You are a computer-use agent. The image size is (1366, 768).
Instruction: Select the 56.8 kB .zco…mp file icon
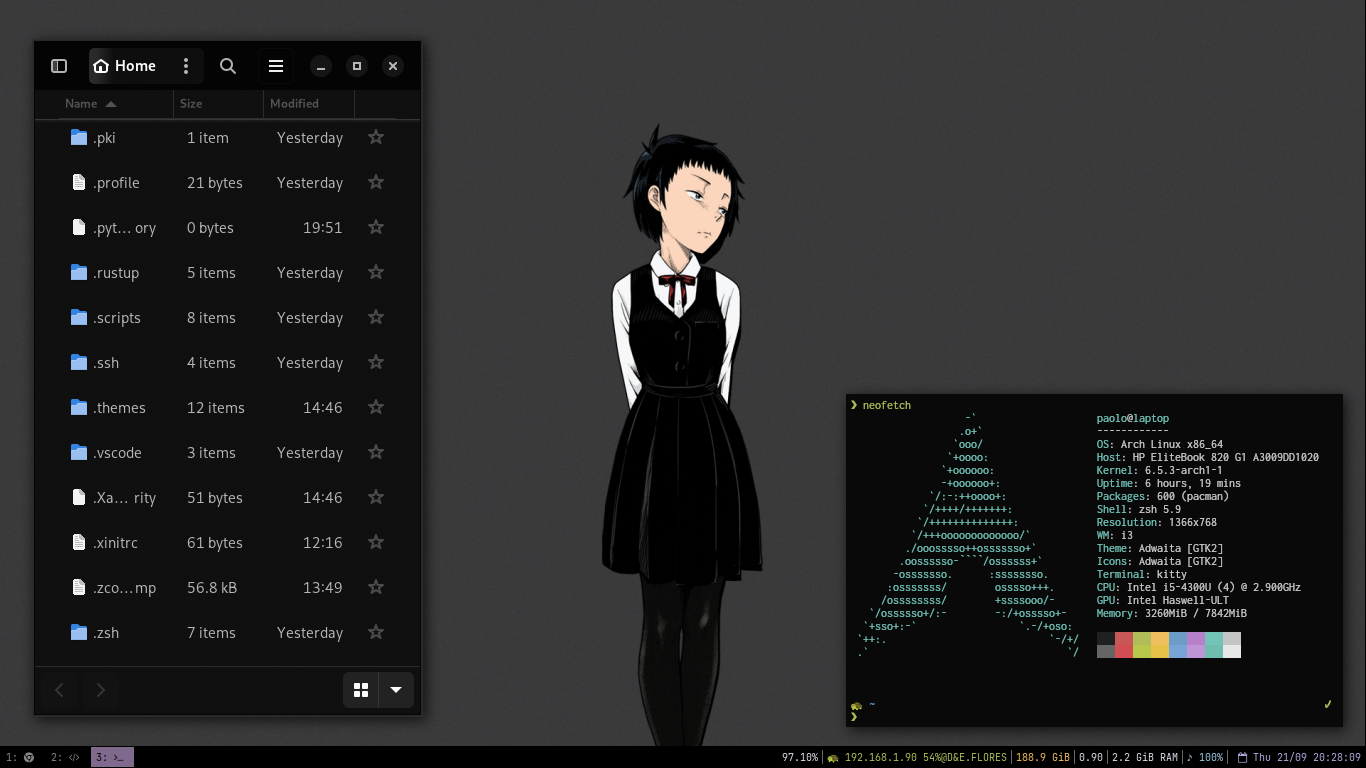[79, 587]
